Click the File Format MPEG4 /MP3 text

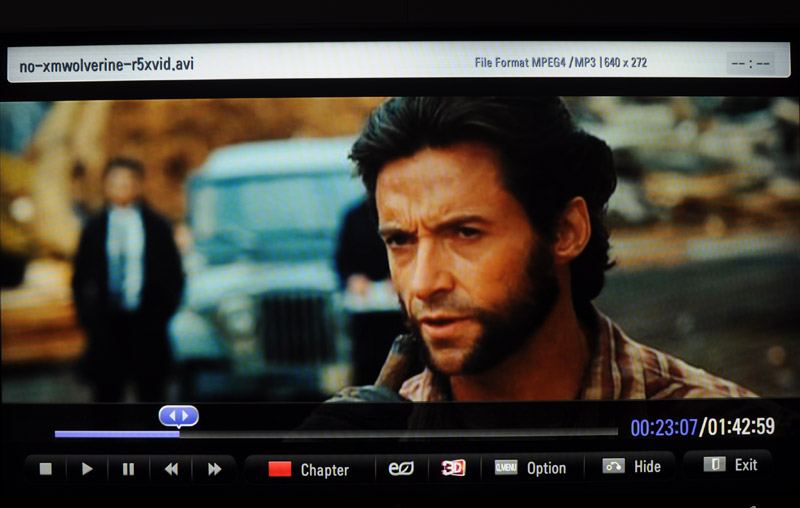click(x=535, y=63)
